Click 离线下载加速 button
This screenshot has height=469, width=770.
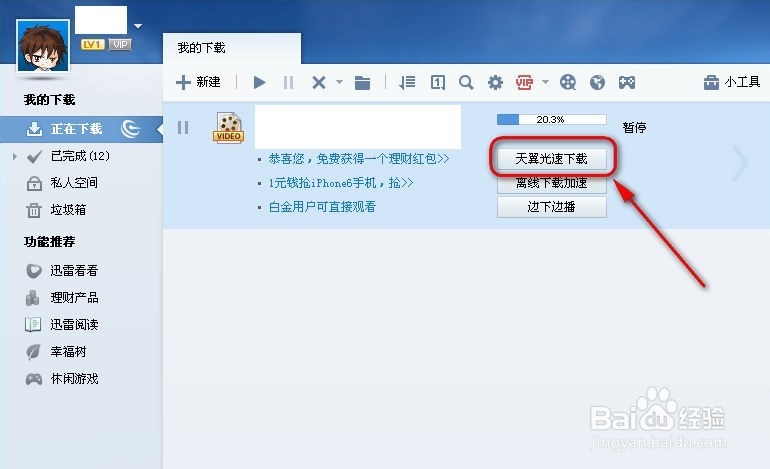click(551, 183)
